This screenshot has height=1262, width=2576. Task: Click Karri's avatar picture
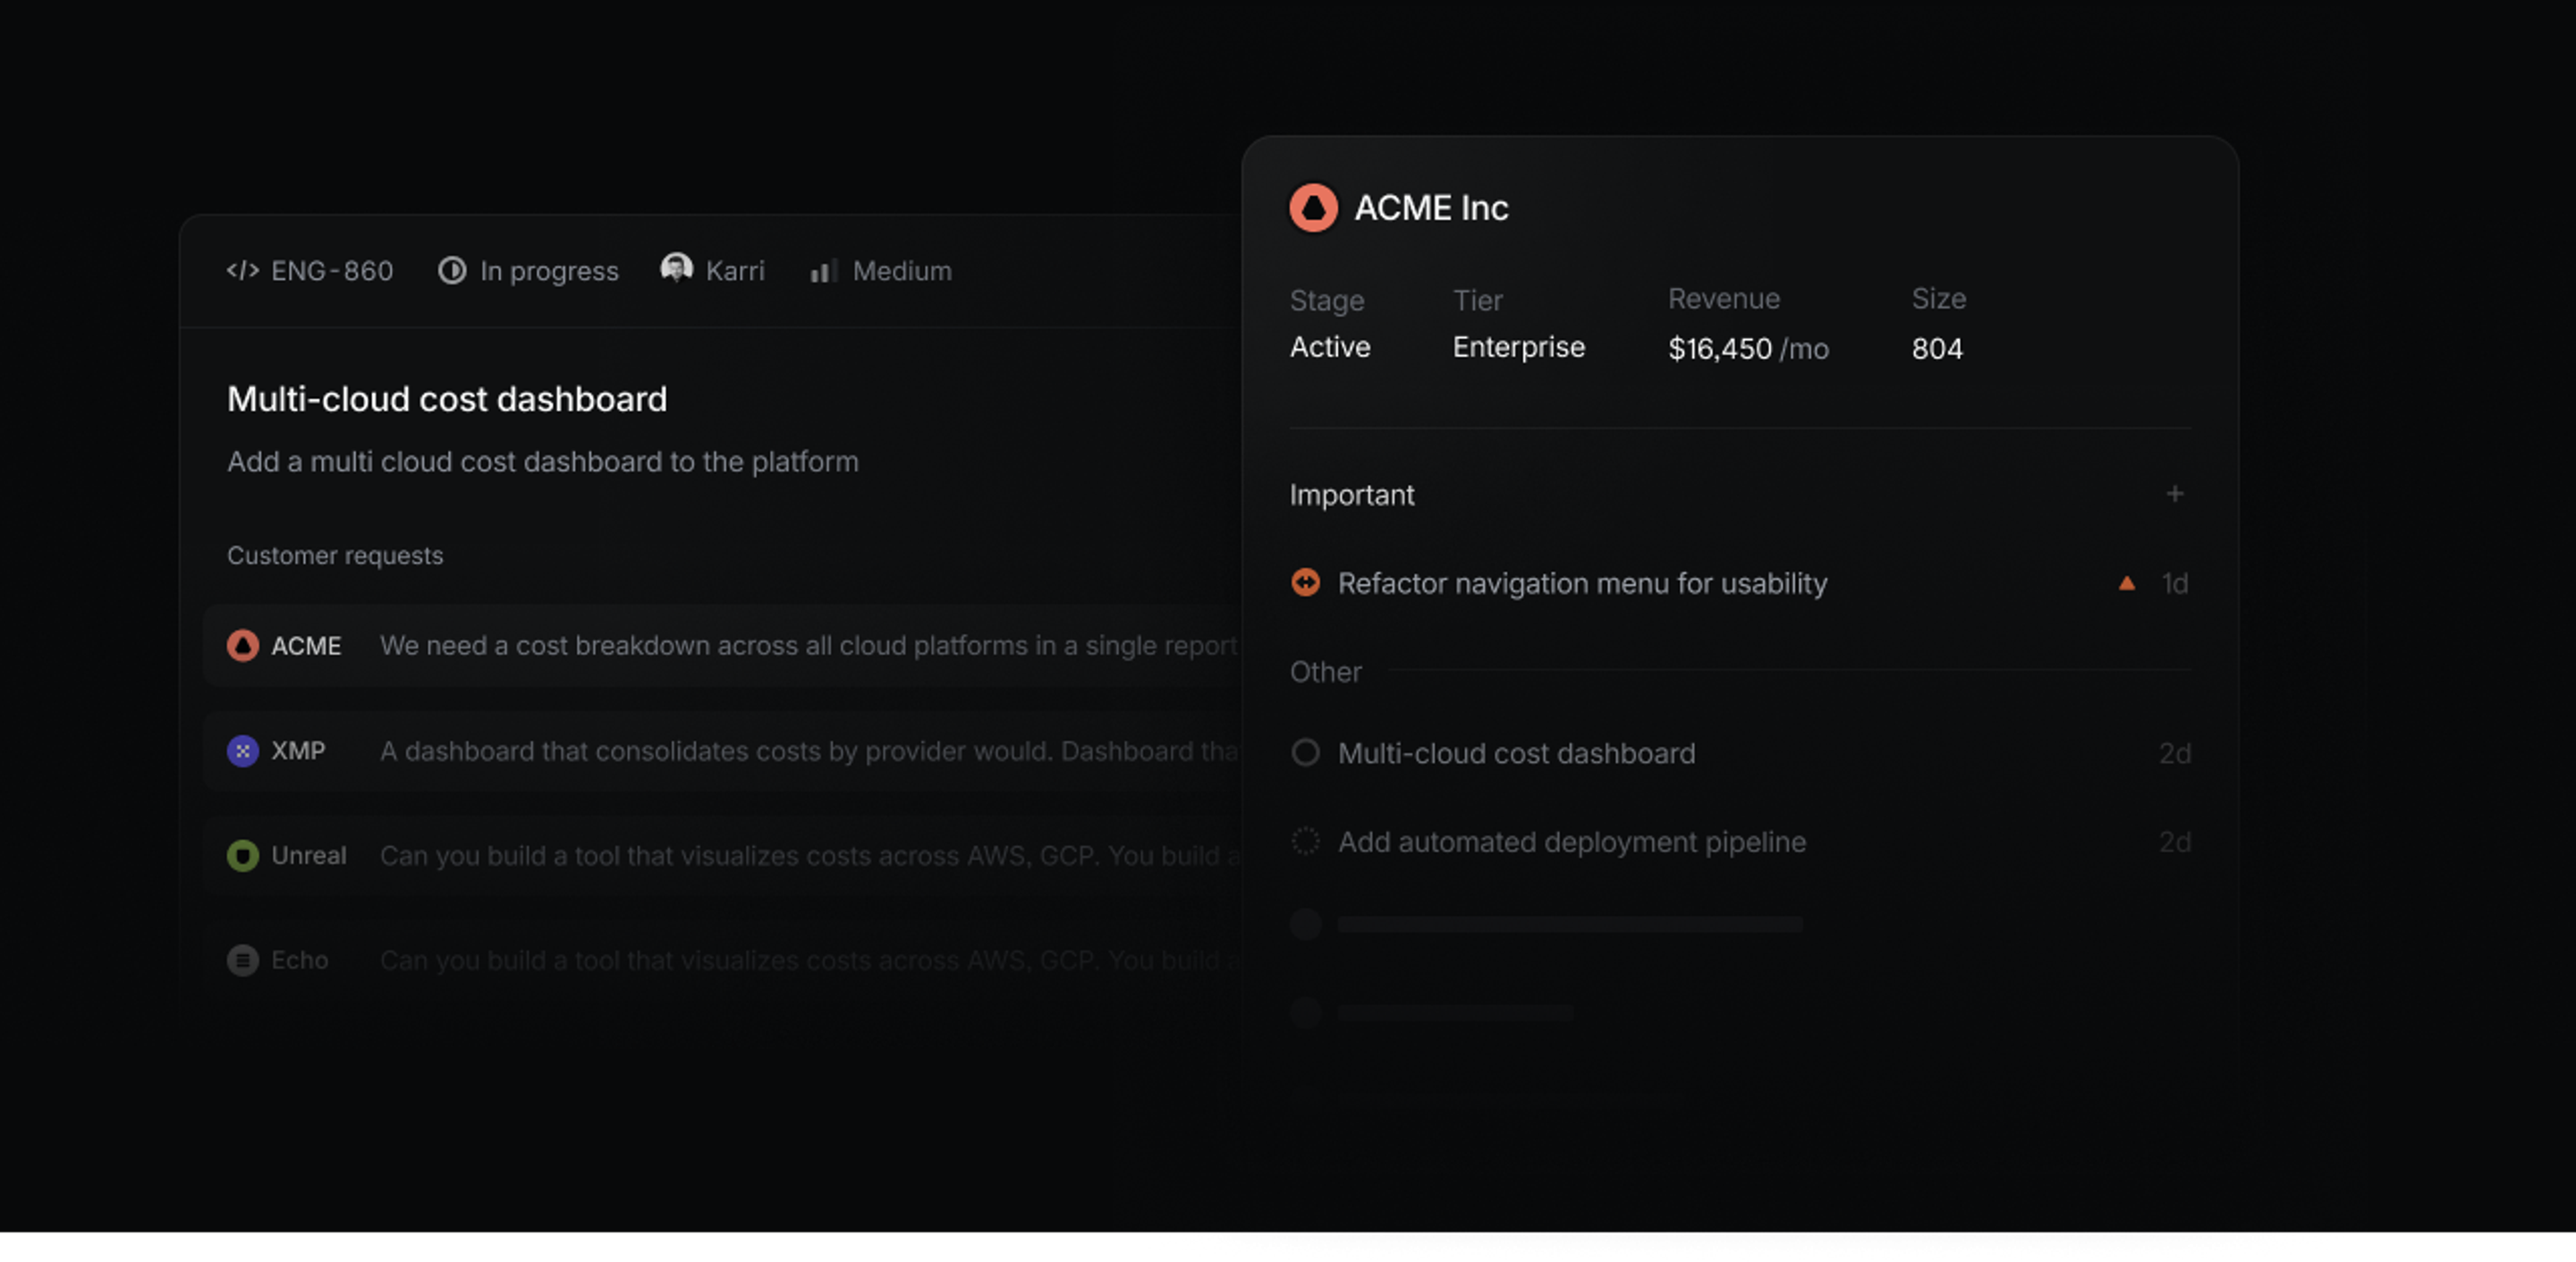(677, 268)
